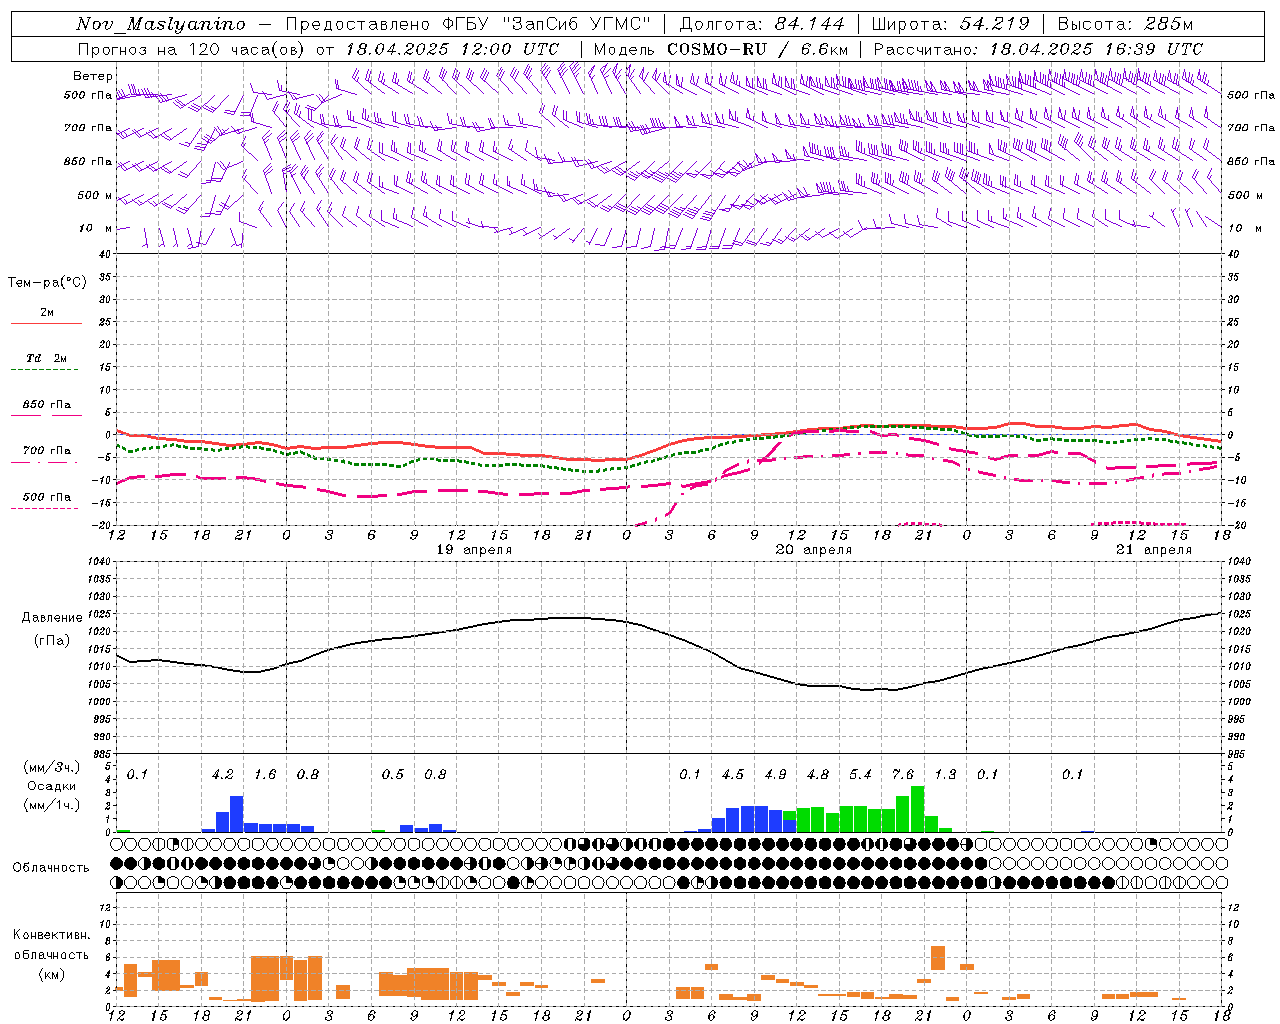Click the precipitation total 7.6
1280x1024 pixels.
pos(903,775)
